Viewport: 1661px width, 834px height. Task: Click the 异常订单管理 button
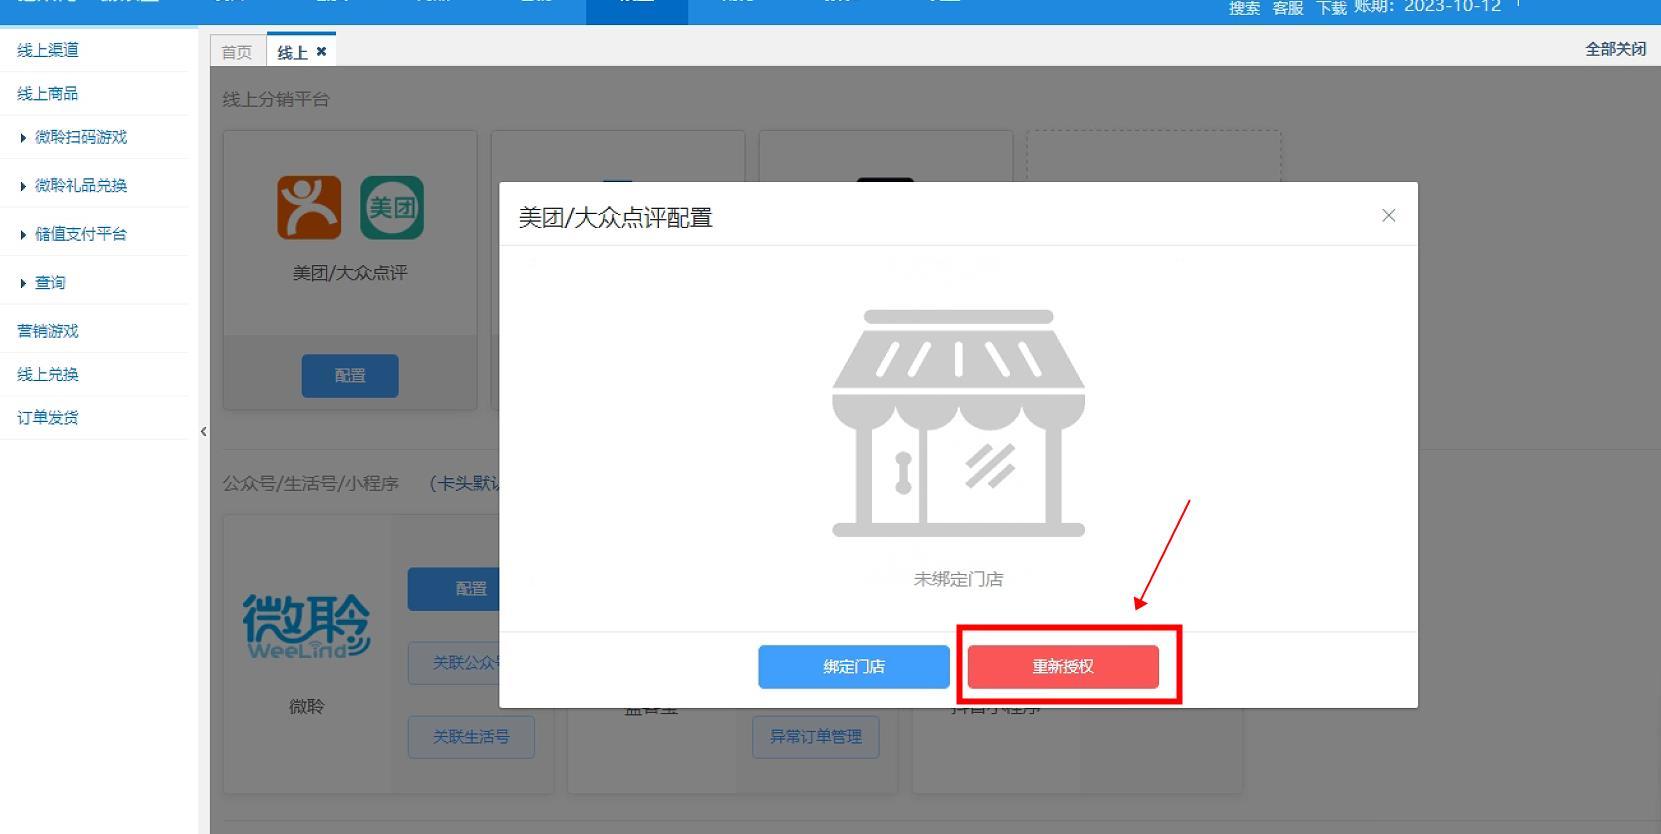tap(816, 737)
